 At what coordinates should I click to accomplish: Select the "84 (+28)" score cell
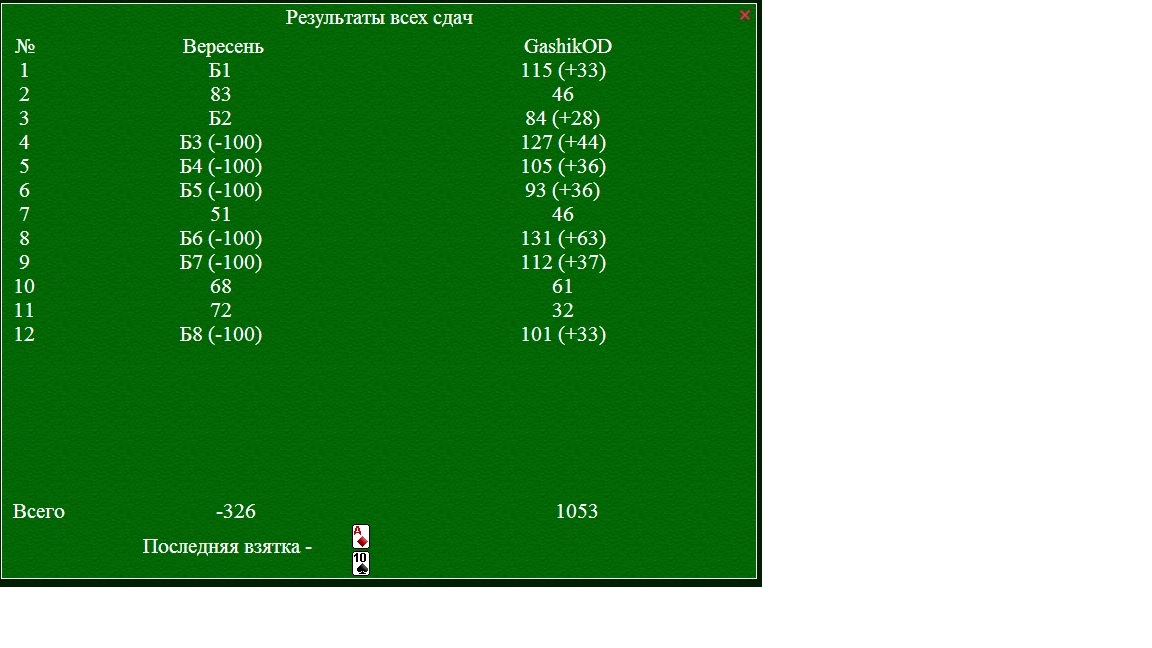pyautogui.click(x=563, y=118)
